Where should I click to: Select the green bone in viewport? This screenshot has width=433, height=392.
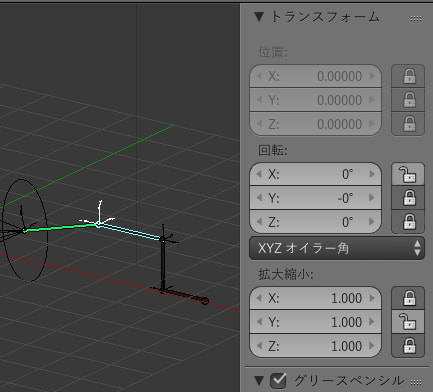tap(60, 228)
